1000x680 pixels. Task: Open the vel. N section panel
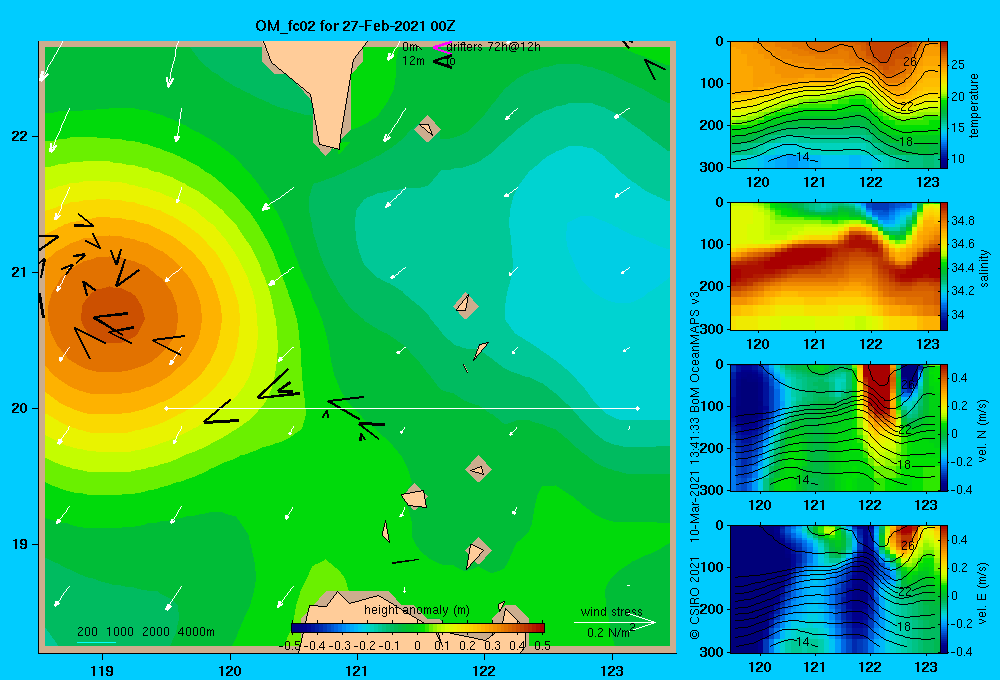point(835,427)
